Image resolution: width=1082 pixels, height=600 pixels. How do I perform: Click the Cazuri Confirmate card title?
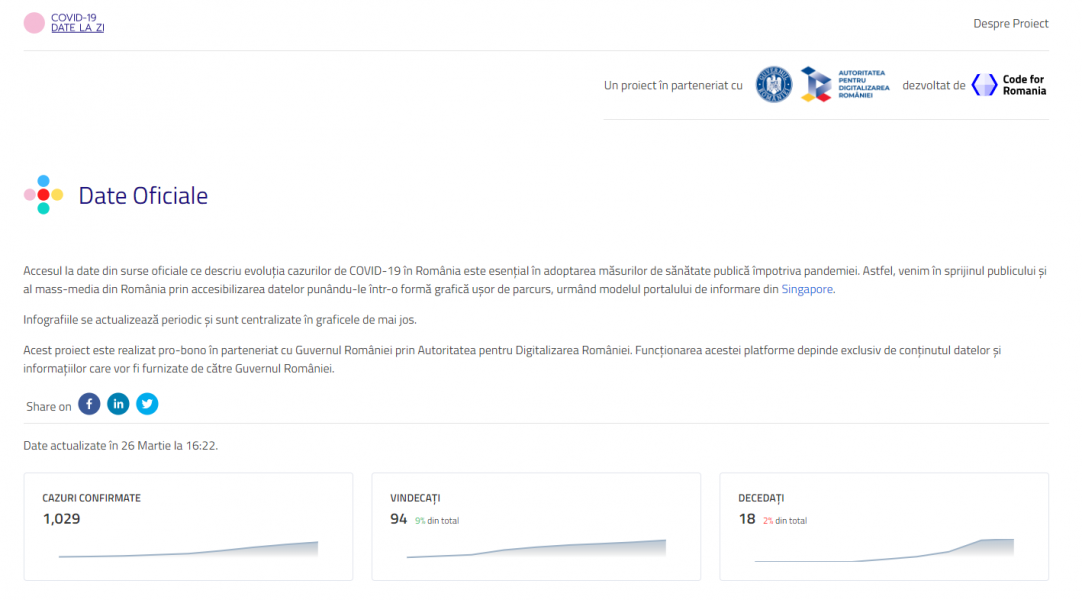(x=91, y=498)
